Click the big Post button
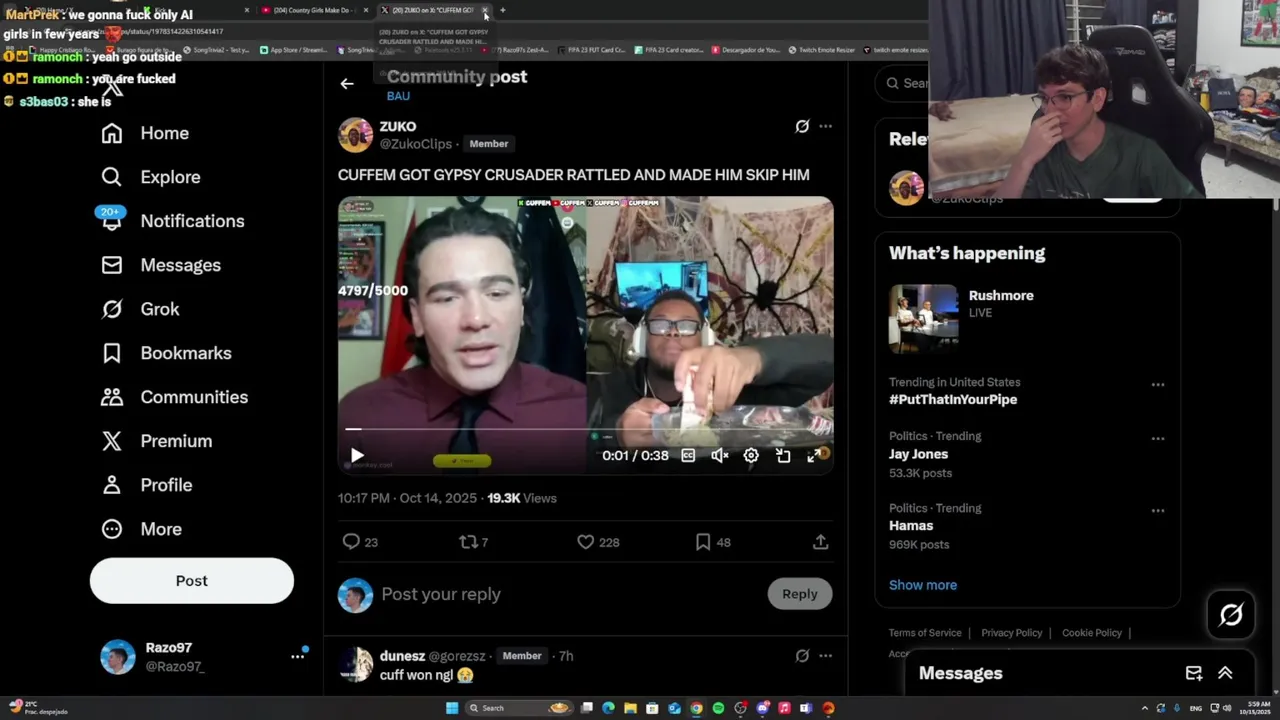 tap(192, 581)
